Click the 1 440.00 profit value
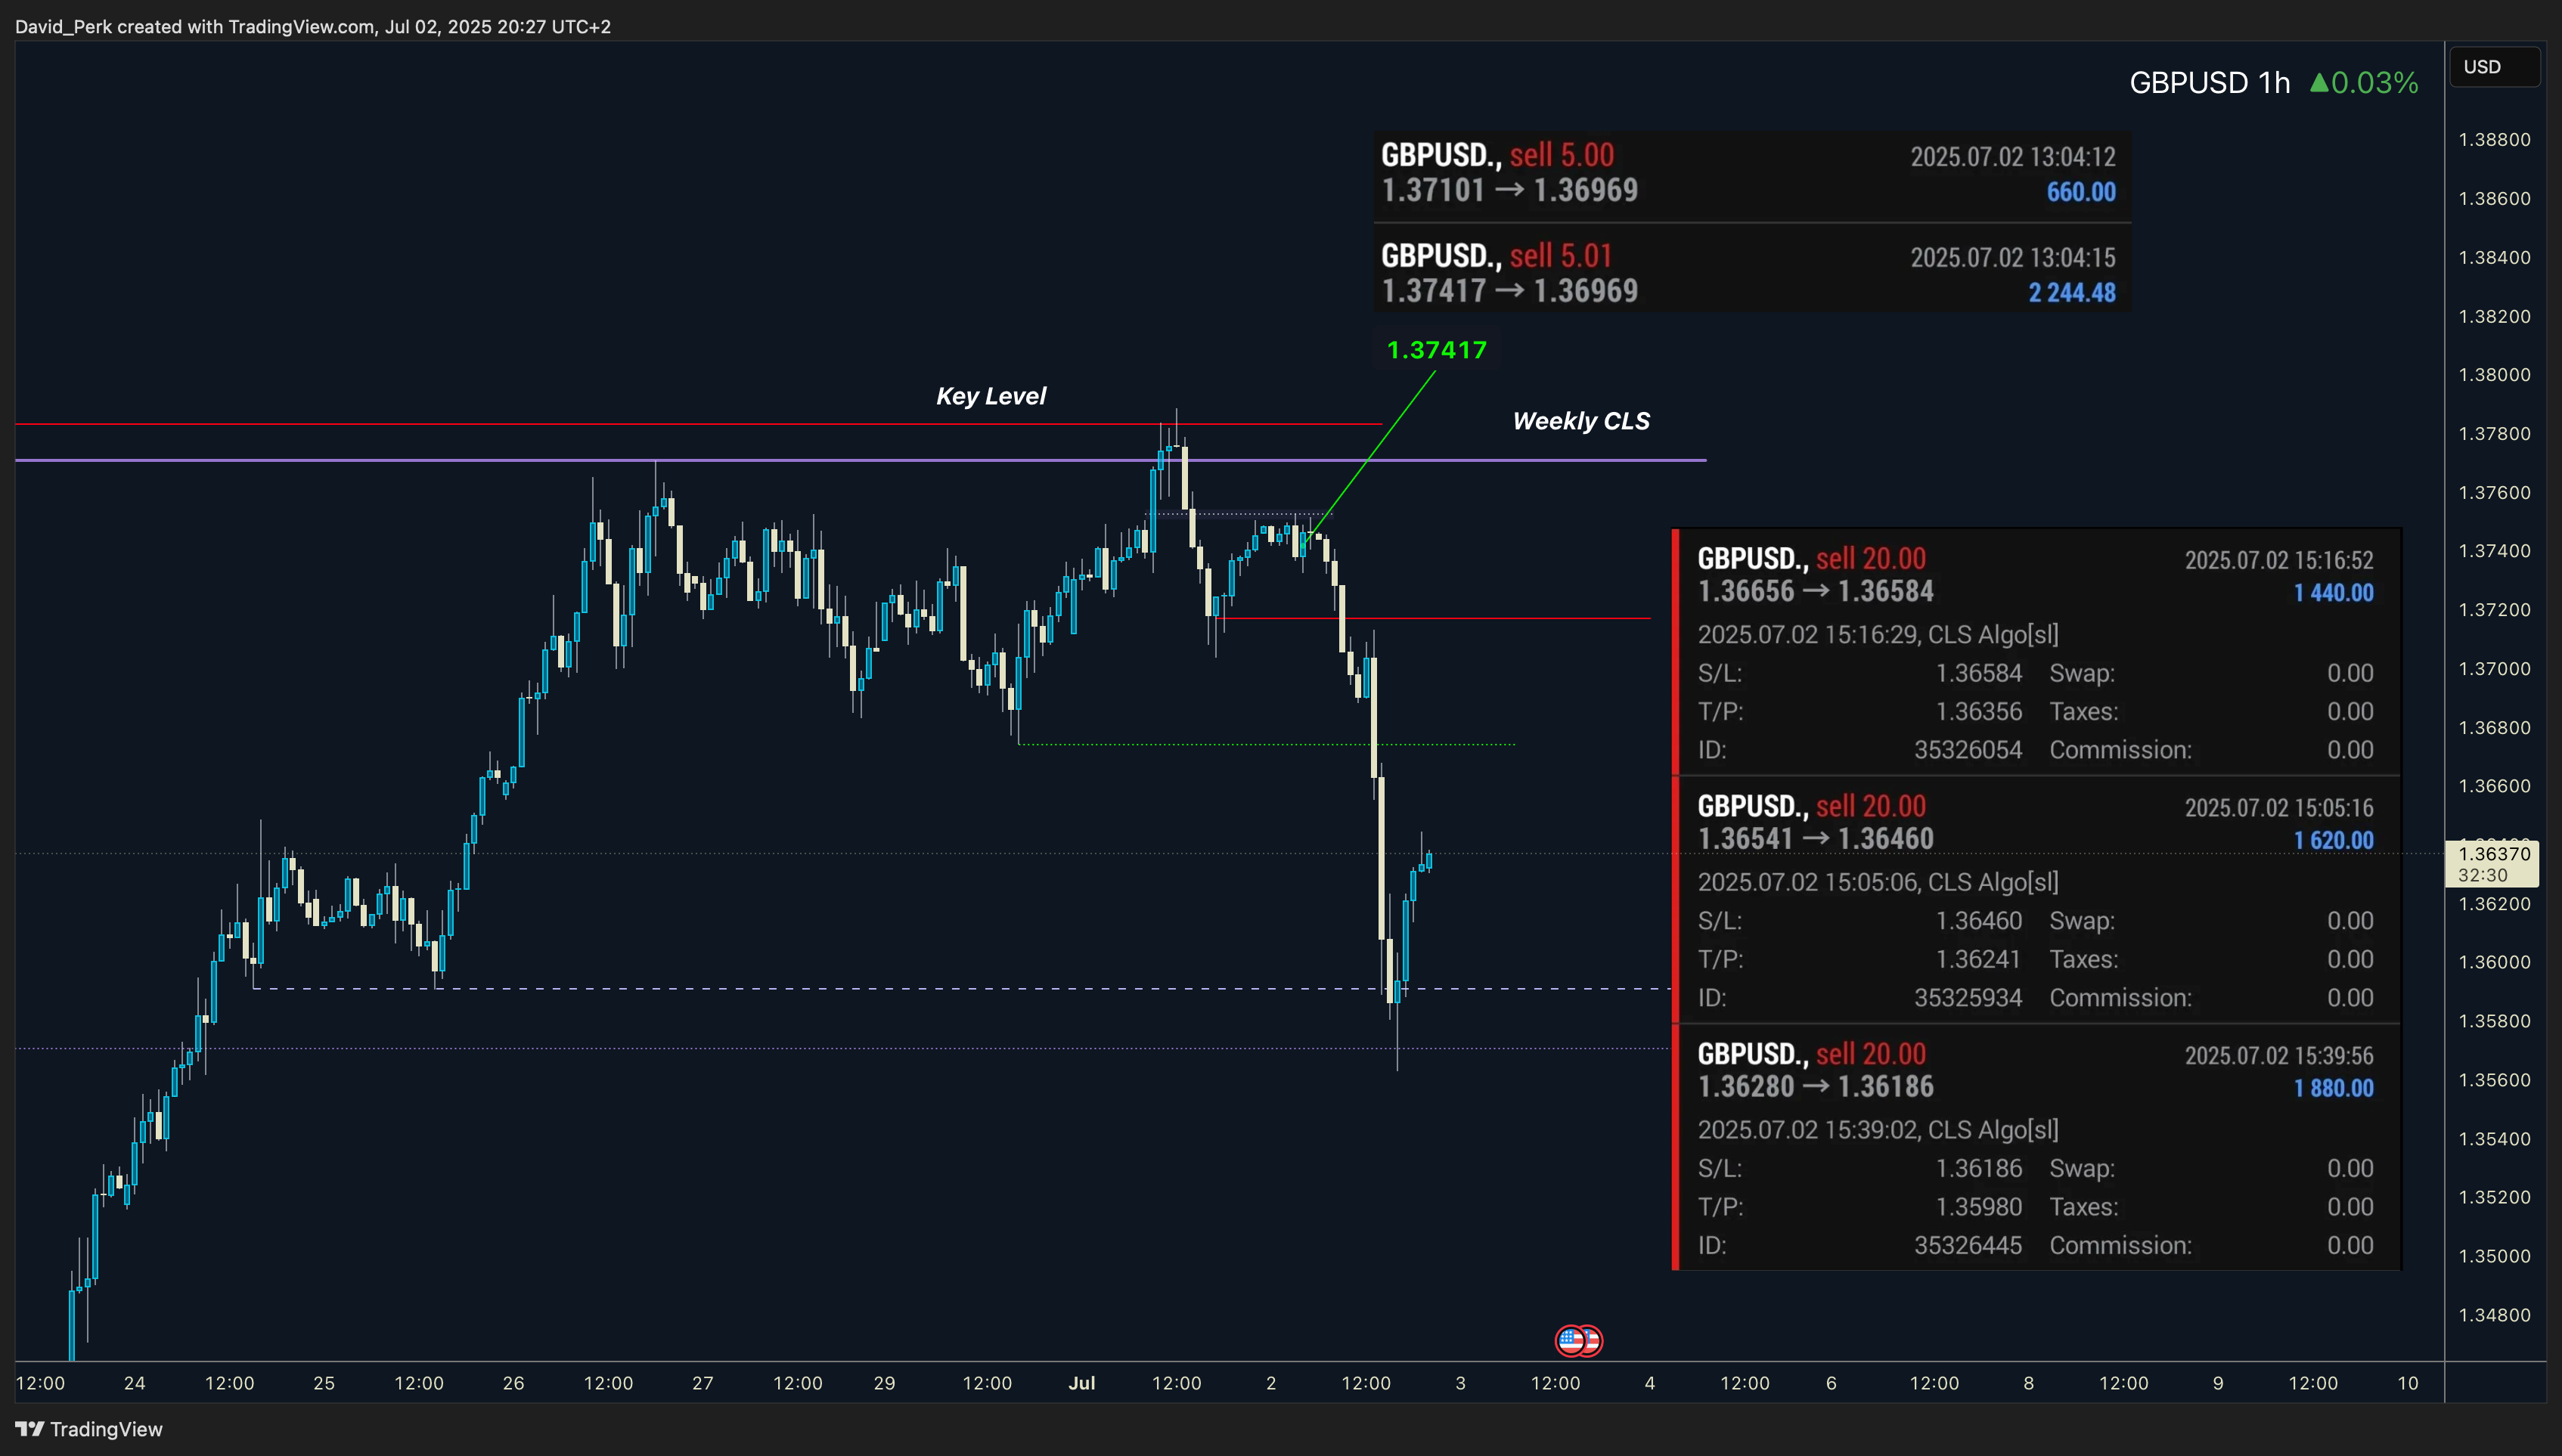Image resolution: width=2562 pixels, height=1456 pixels. [2333, 593]
